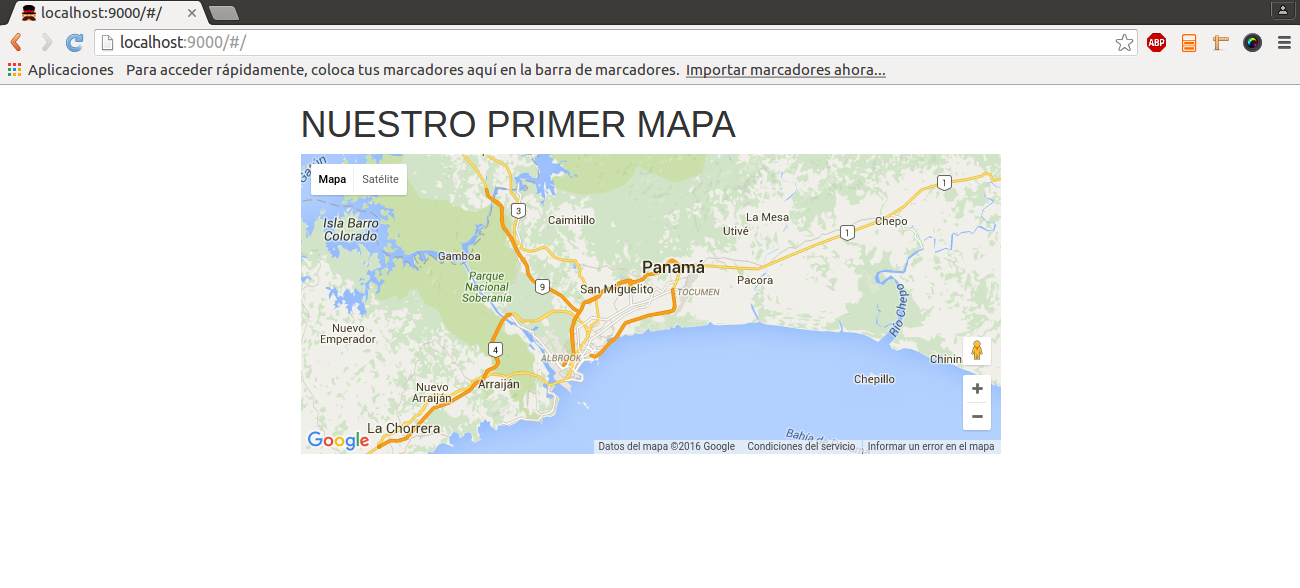Click the ALBROOK label on map
The height and width of the screenshot is (588, 1300).
(561, 358)
